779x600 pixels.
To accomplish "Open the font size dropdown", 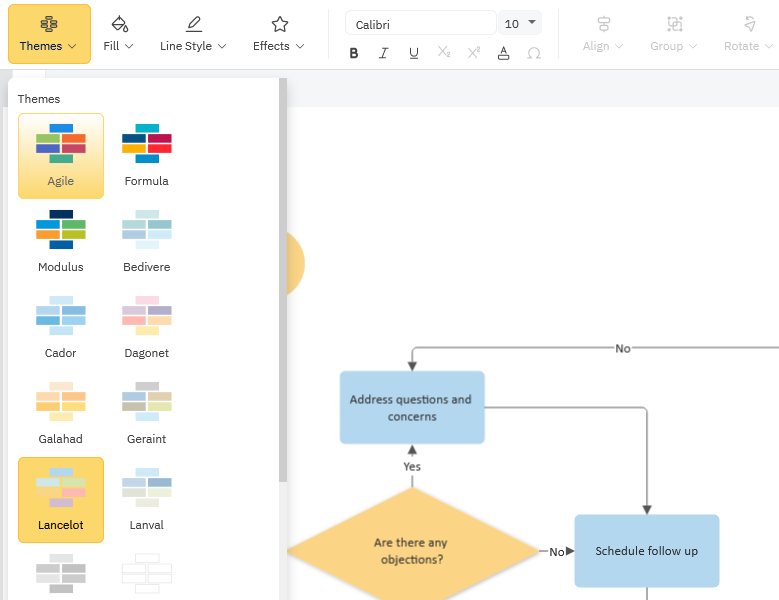I will point(520,23).
